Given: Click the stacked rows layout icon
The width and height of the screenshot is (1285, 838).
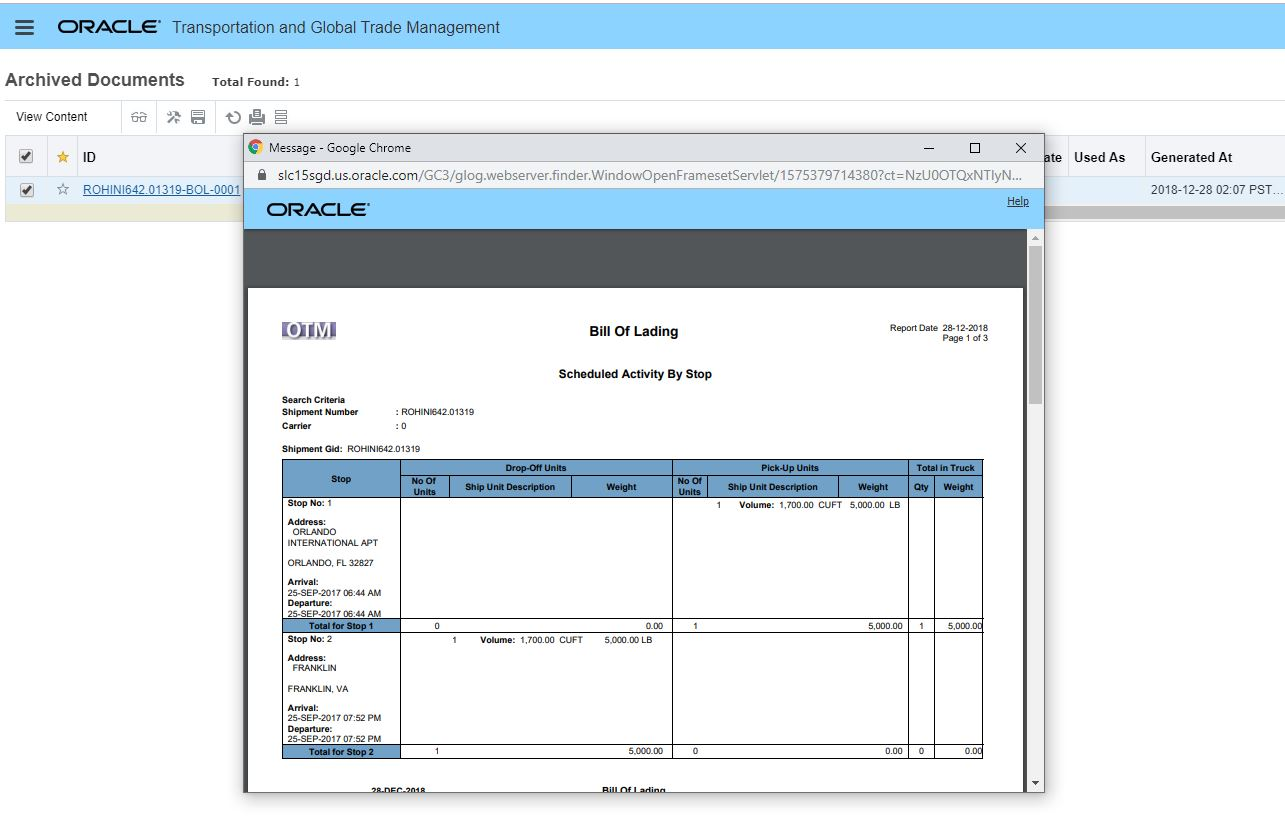Looking at the screenshot, I should pos(281,117).
